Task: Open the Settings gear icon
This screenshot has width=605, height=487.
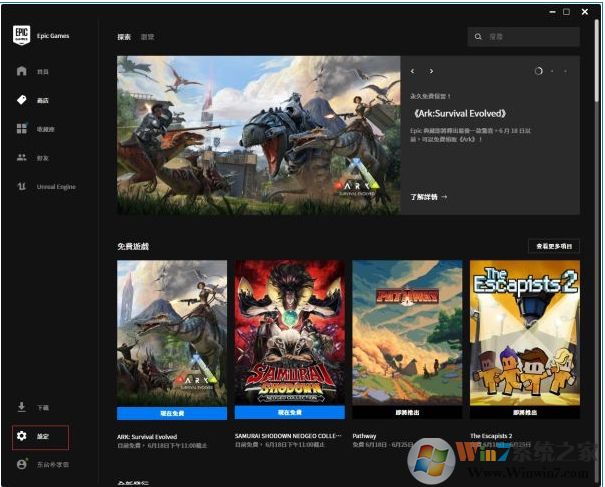Action: [22, 436]
